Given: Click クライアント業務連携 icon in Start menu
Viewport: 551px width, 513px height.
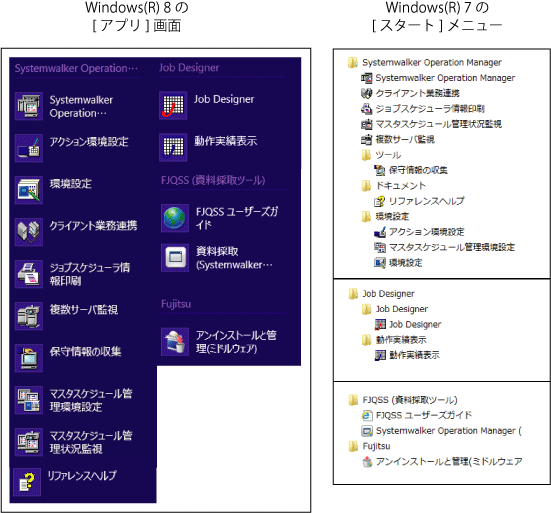Looking at the screenshot, I should 367,93.
